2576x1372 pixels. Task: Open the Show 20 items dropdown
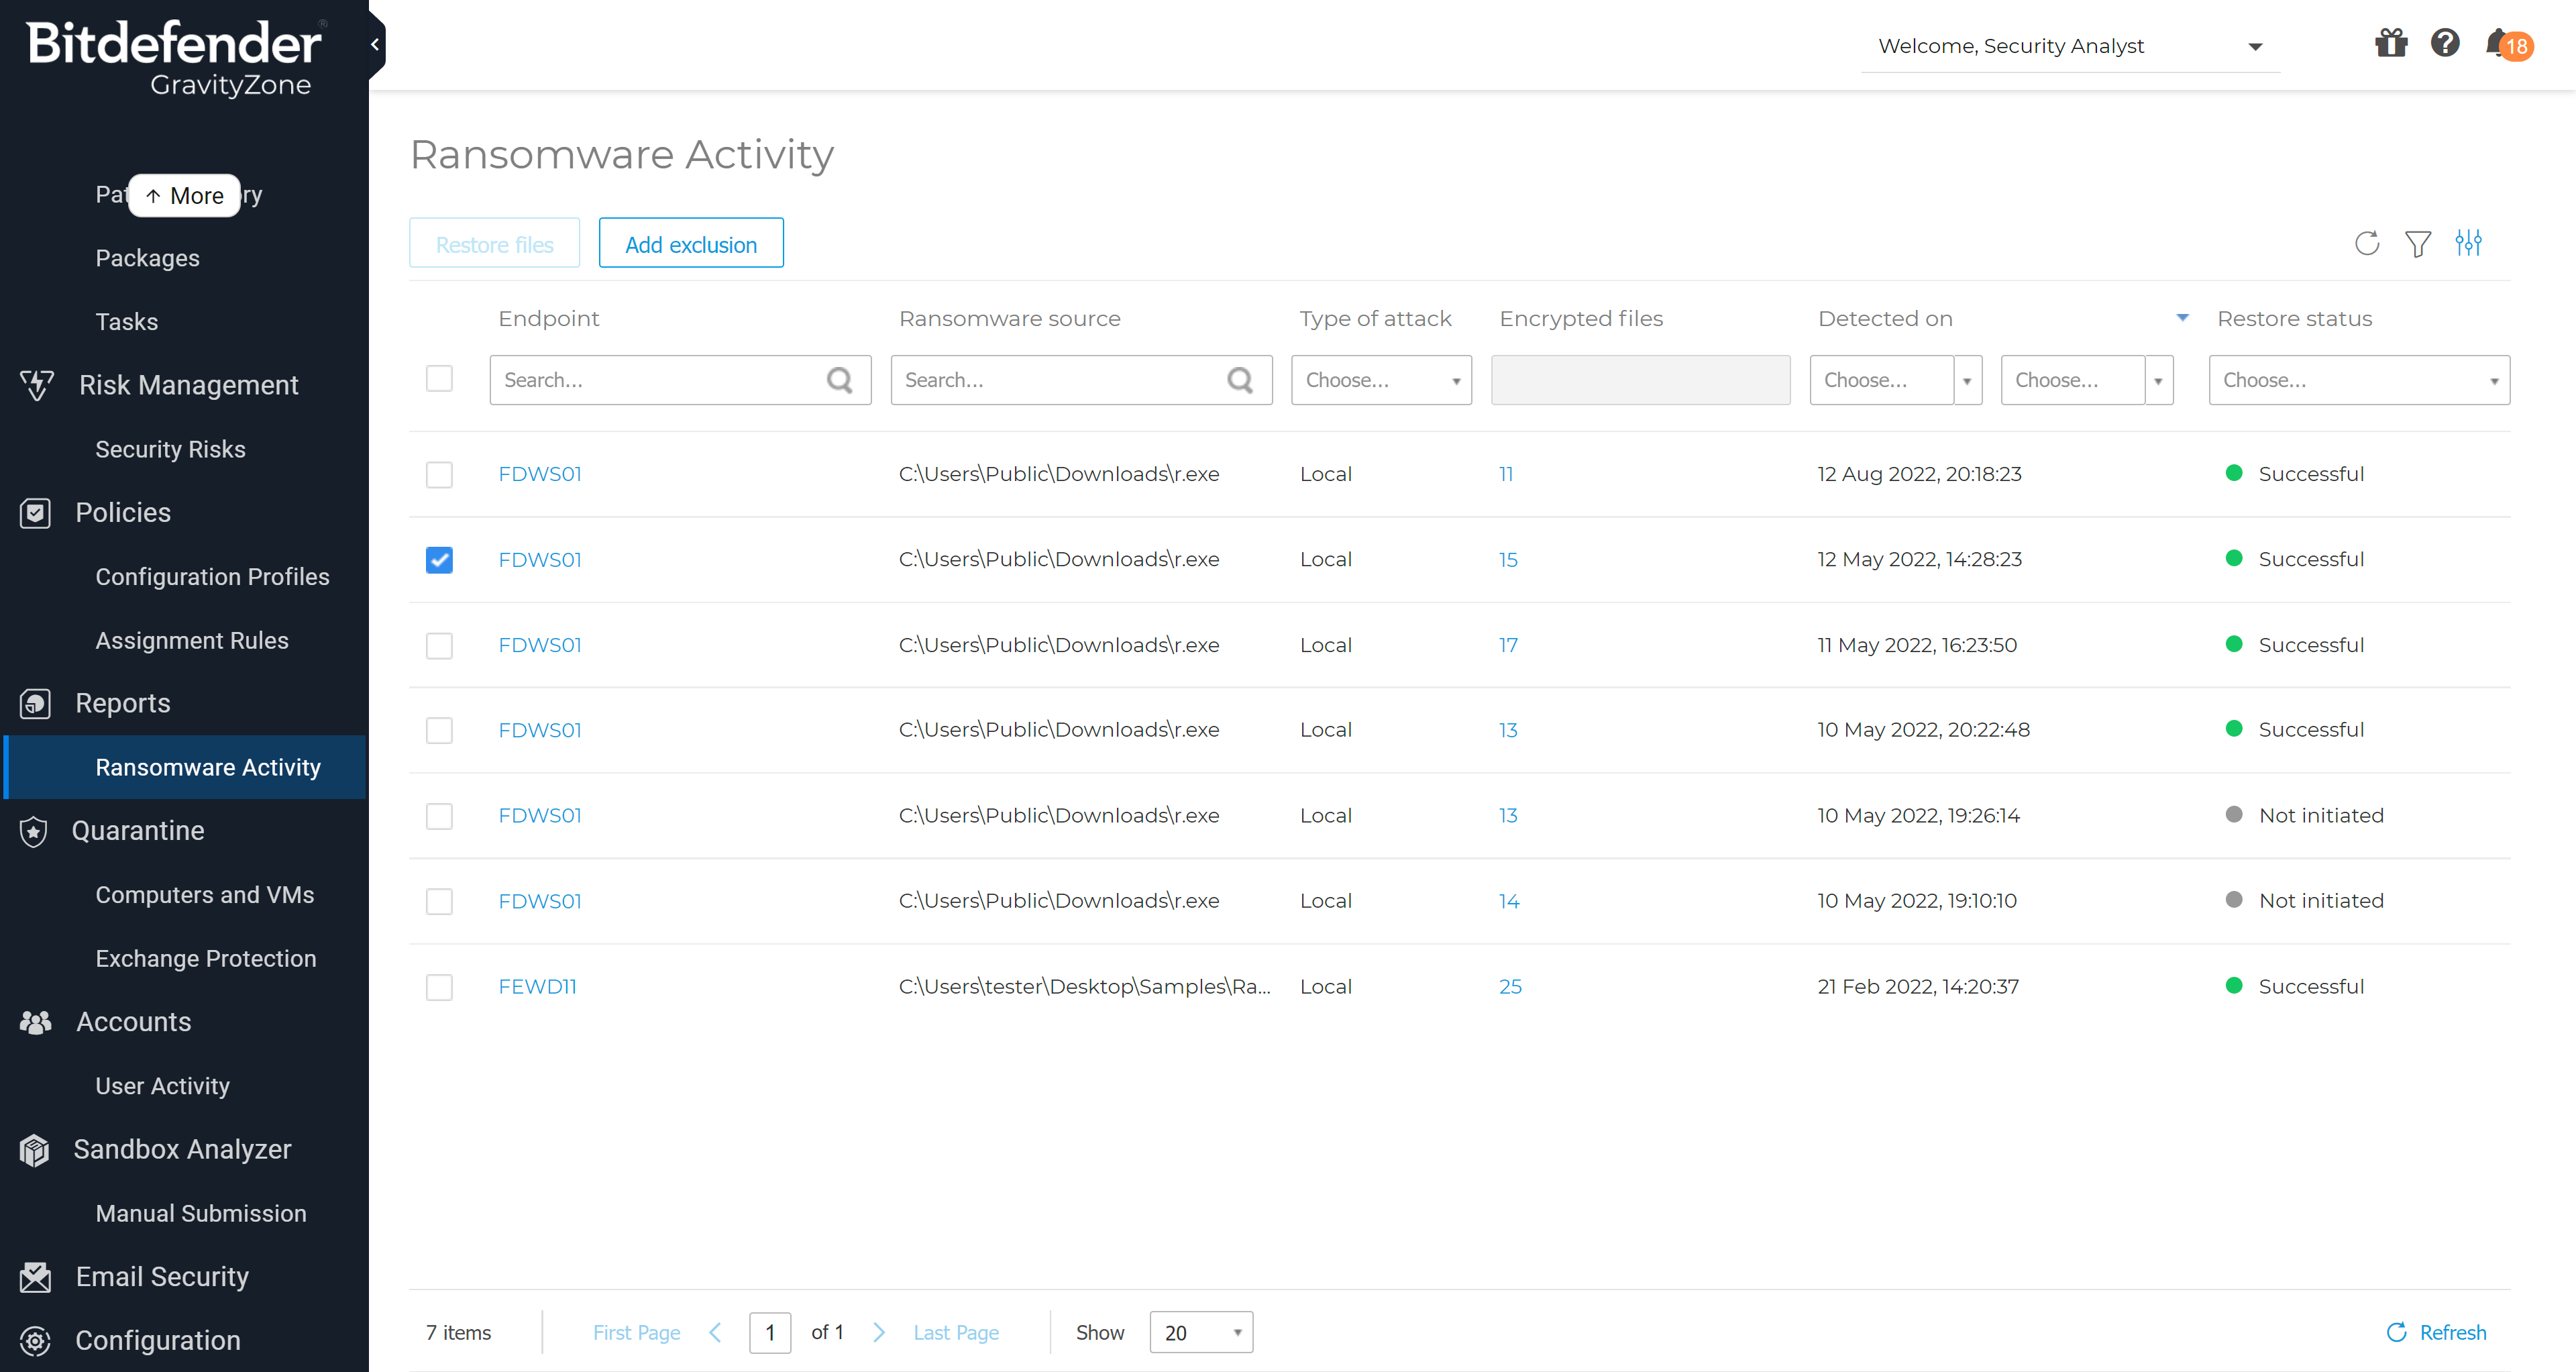pyautogui.click(x=1201, y=1332)
